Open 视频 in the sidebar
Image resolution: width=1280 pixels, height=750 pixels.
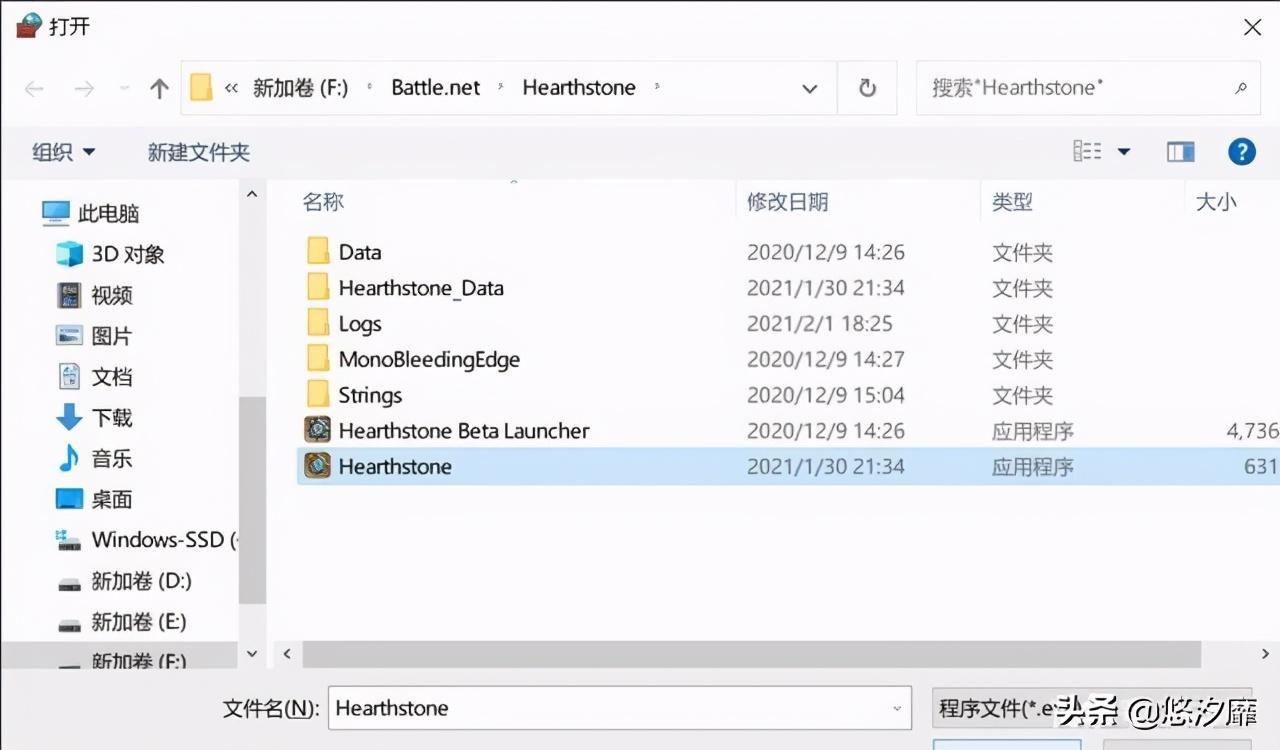pos(95,295)
